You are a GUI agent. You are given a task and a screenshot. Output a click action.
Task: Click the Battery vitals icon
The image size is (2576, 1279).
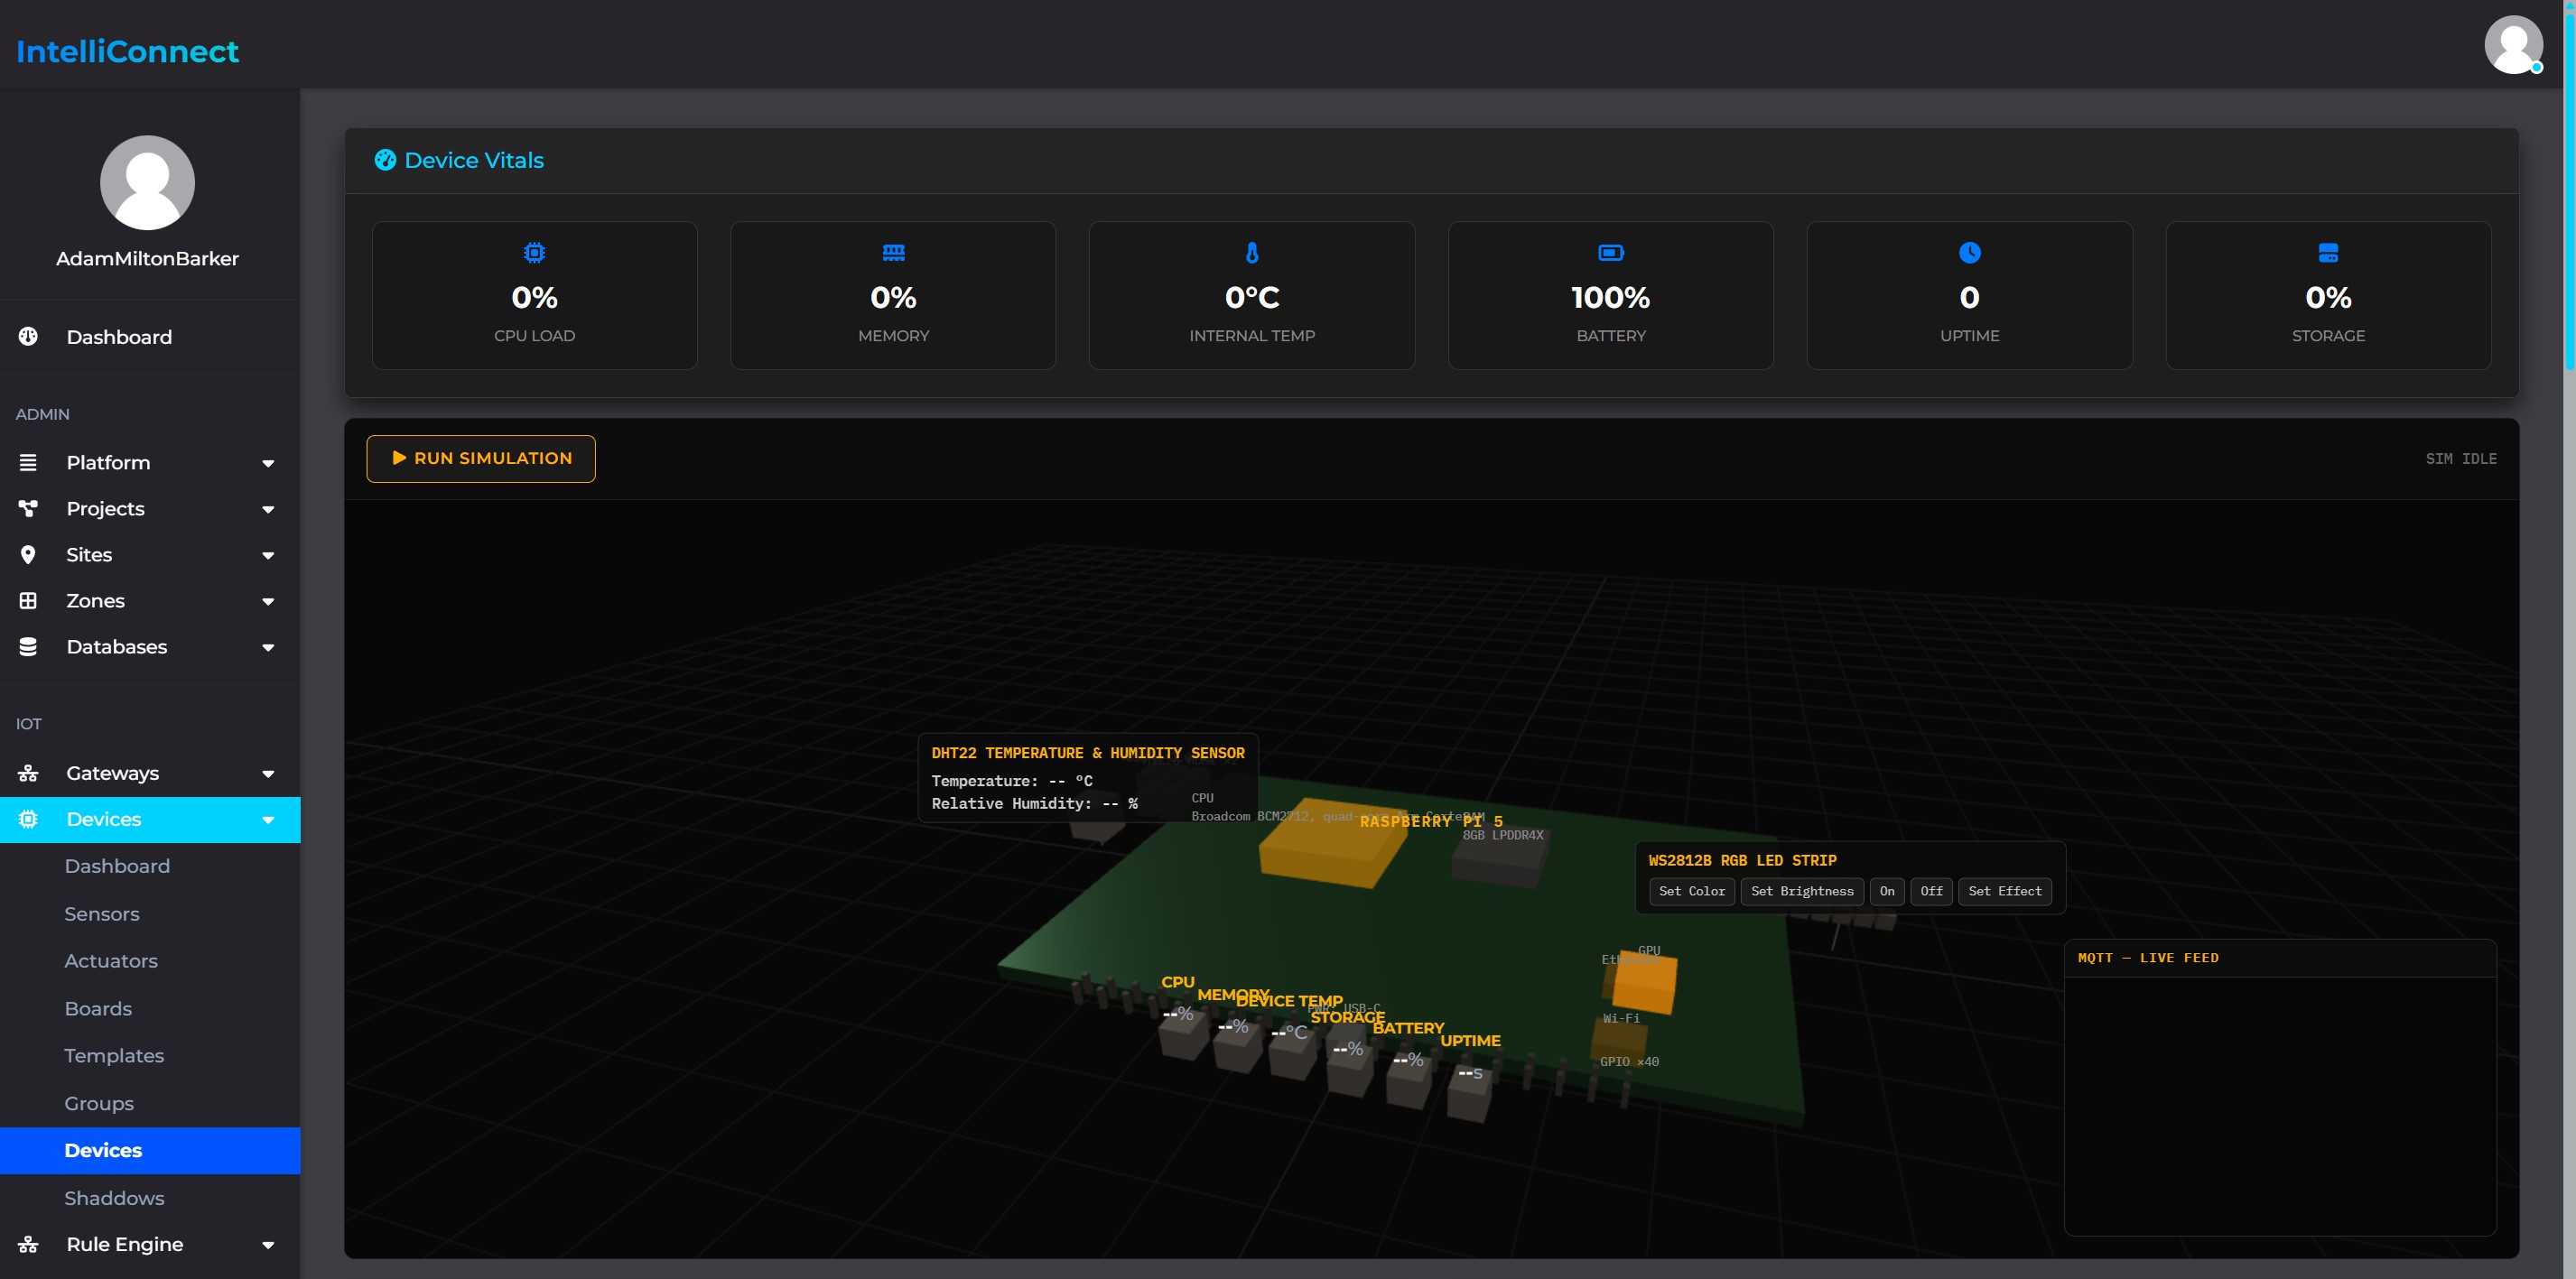pyautogui.click(x=1610, y=253)
